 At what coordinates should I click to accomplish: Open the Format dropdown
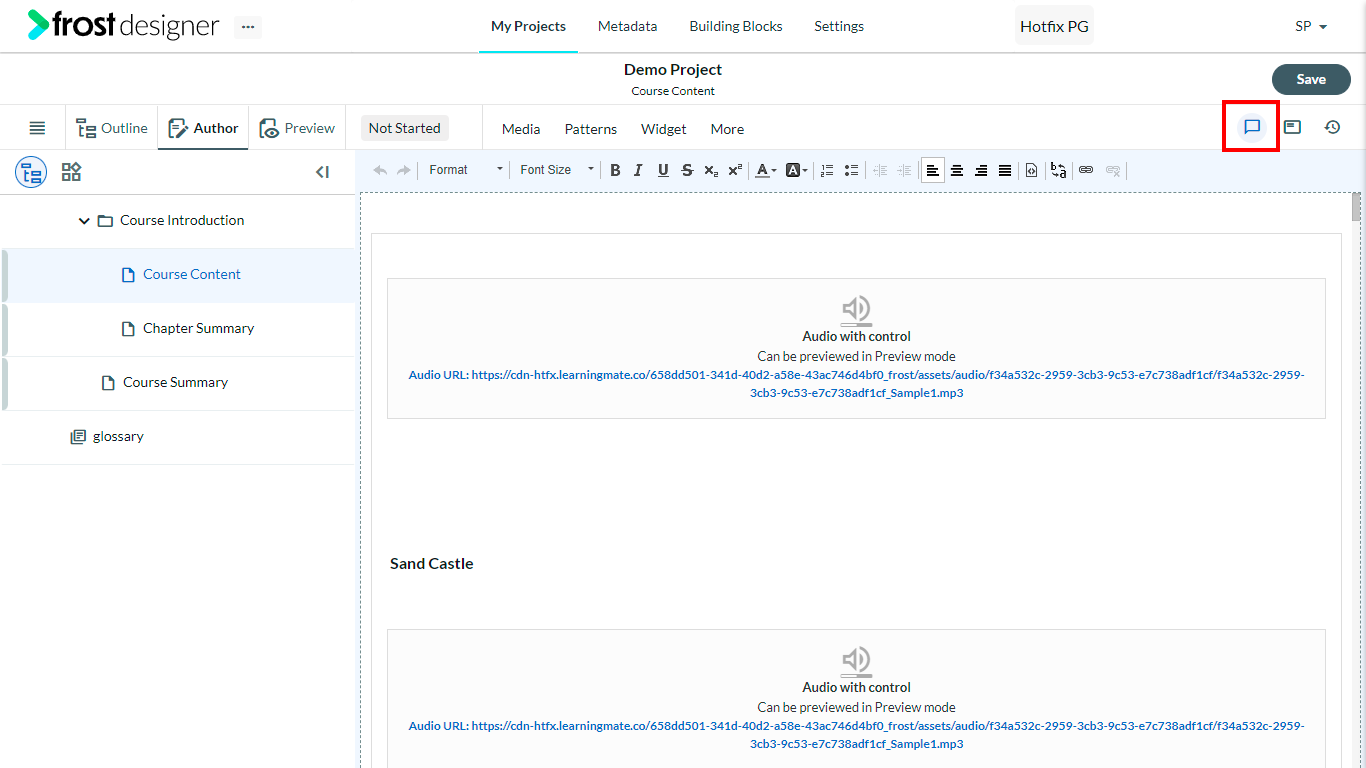click(x=465, y=170)
